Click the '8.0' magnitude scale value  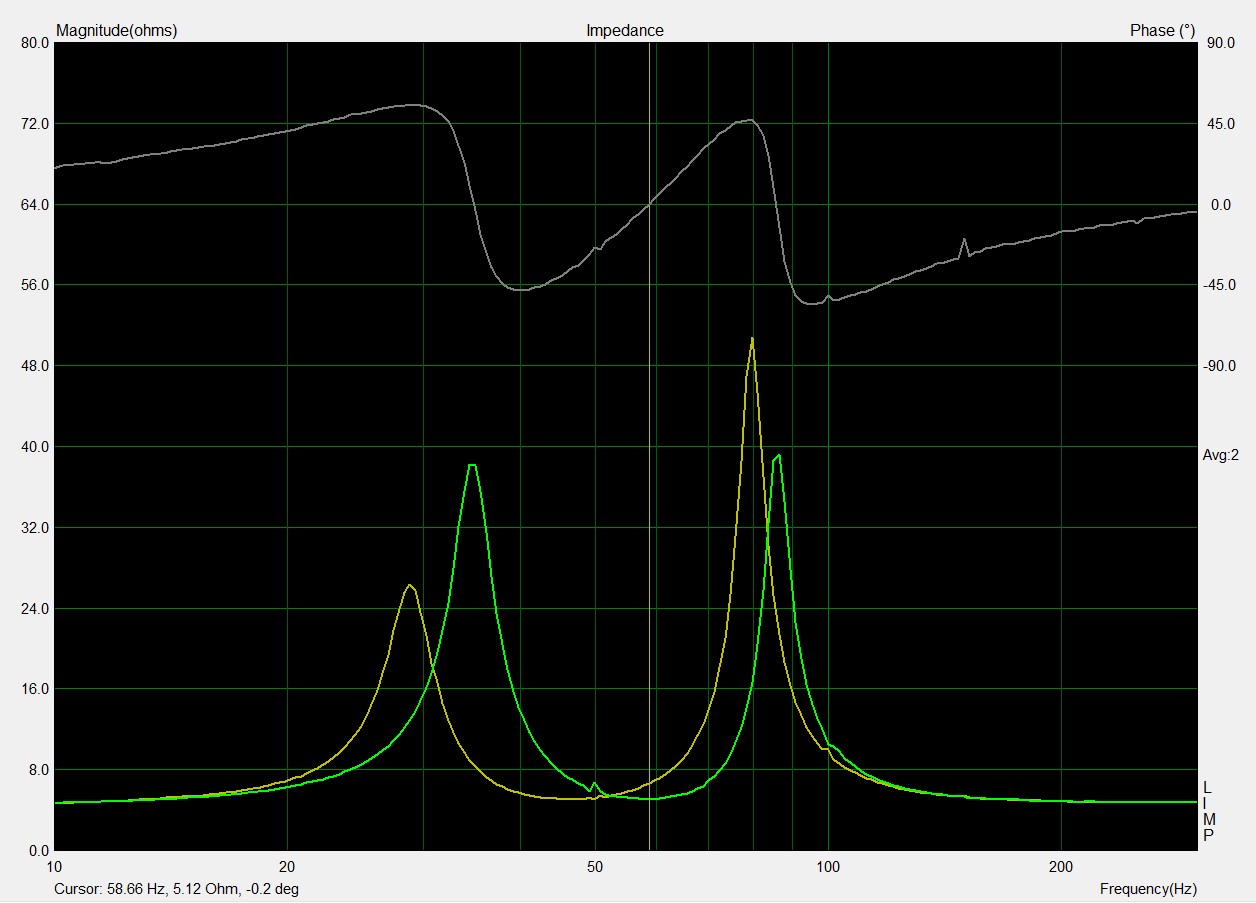click(38, 770)
